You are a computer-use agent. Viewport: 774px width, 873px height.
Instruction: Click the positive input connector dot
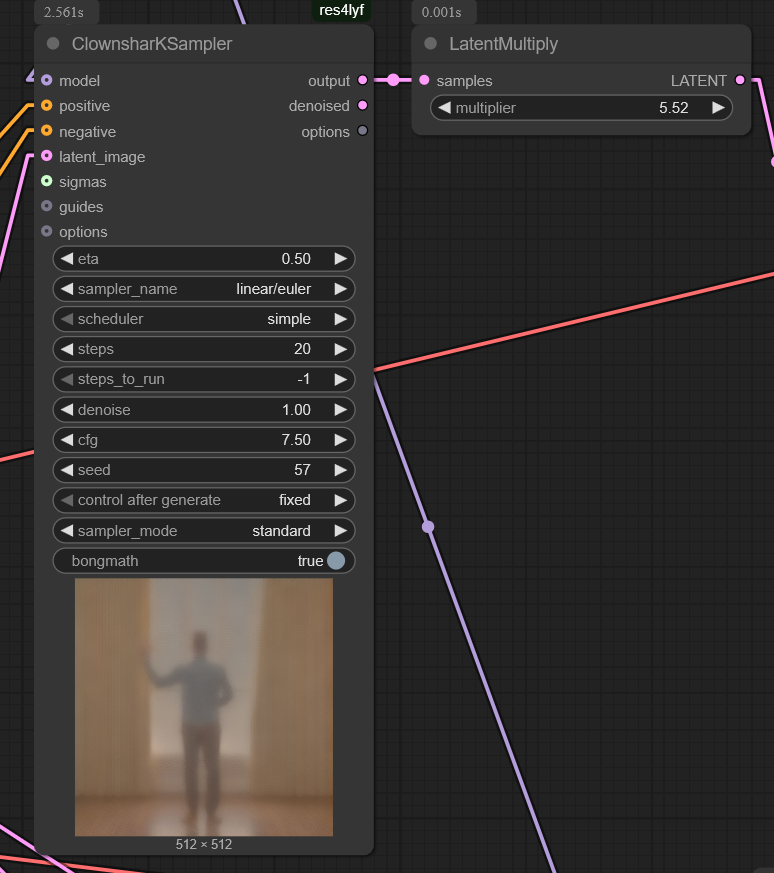[x=47, y=106]
